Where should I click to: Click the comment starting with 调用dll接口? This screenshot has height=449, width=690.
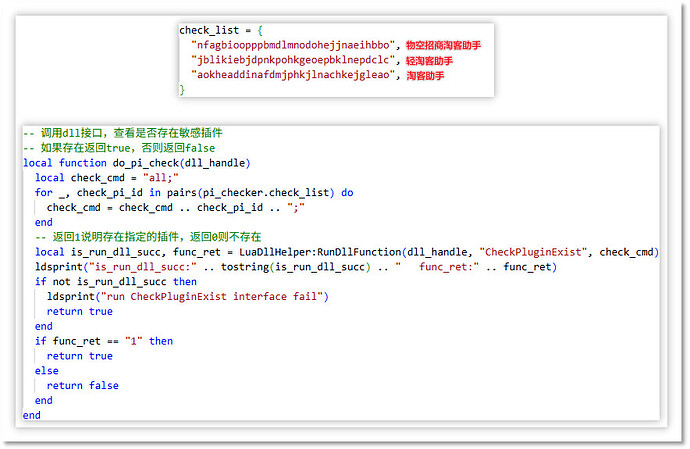(x=128, y=133)
